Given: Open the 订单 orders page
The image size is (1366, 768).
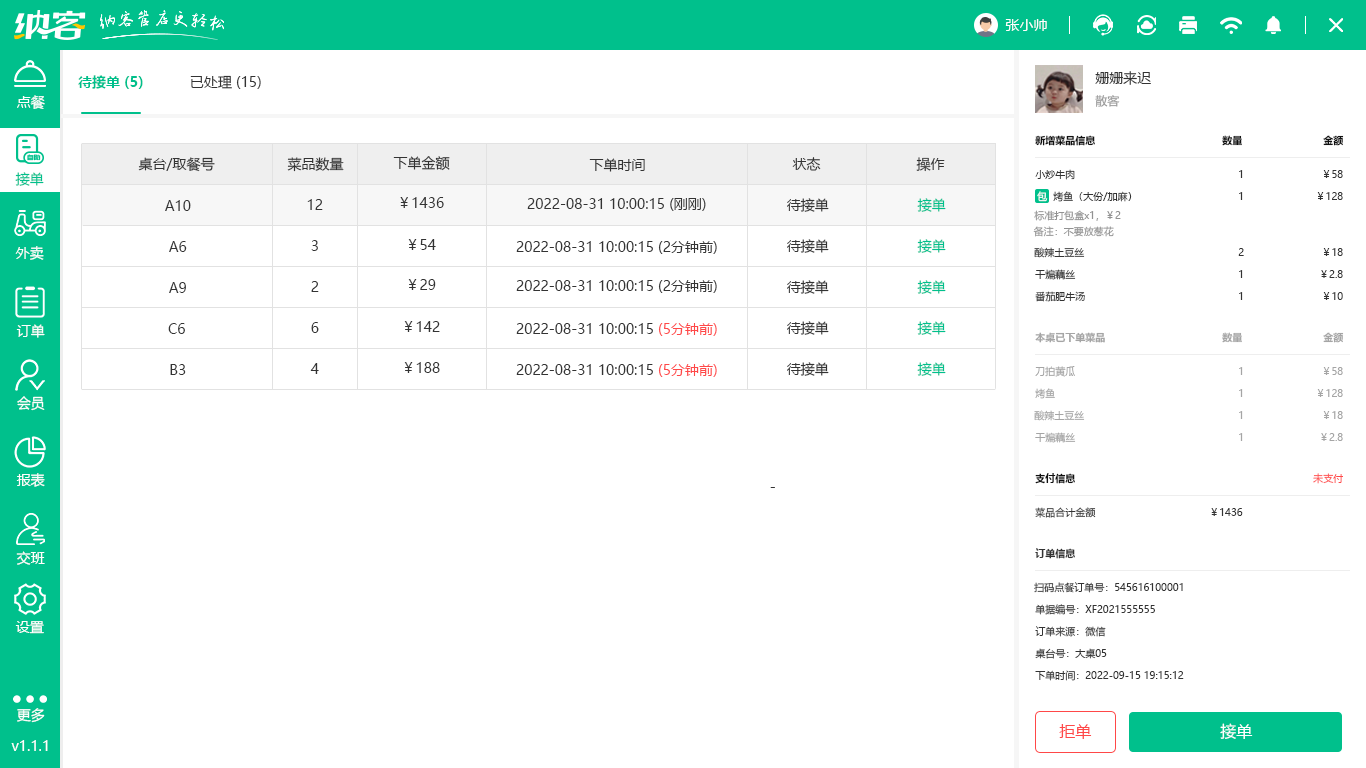Looking at the screenshot, I should click(x=30, y=312).
